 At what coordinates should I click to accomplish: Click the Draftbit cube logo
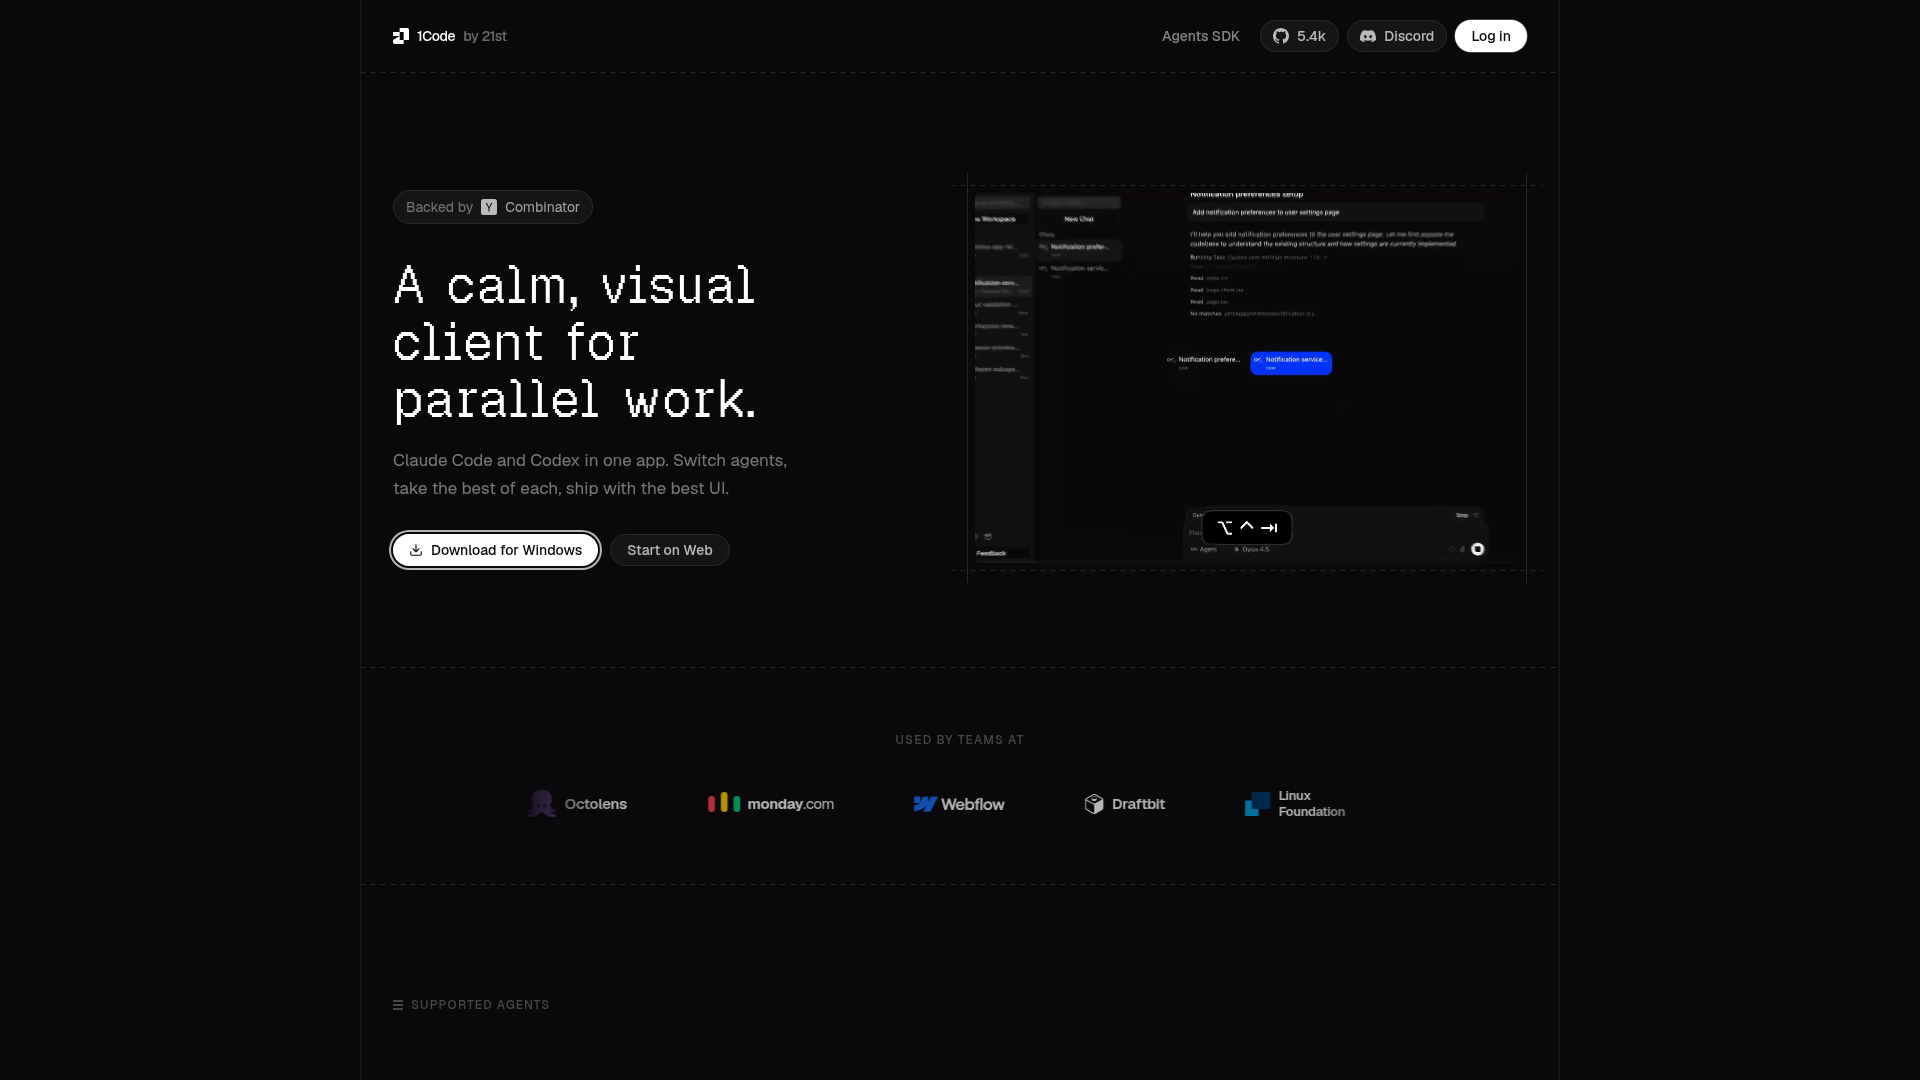pyautogui.click(x=1093, y=803)
